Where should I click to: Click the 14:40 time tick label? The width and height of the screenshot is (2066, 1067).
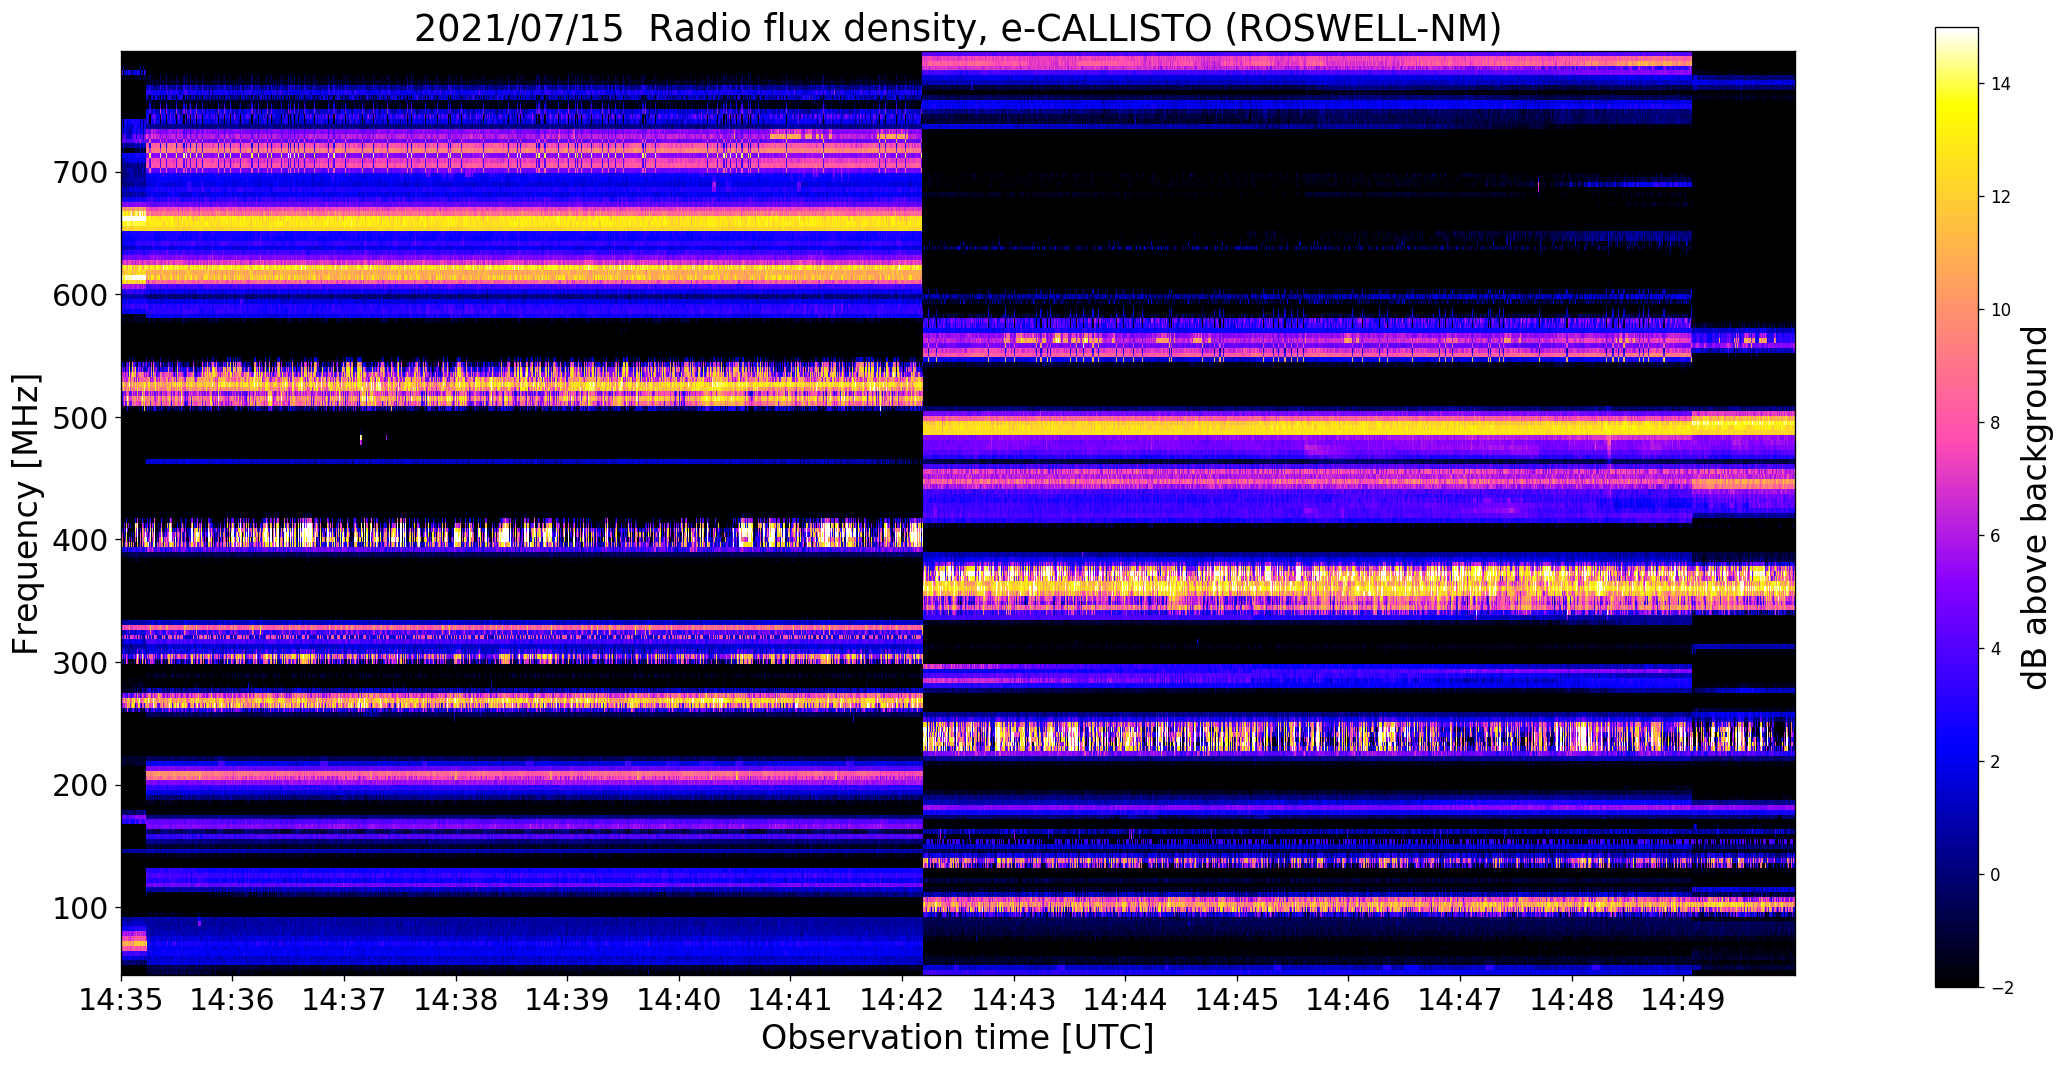(x=679, y=1000)
